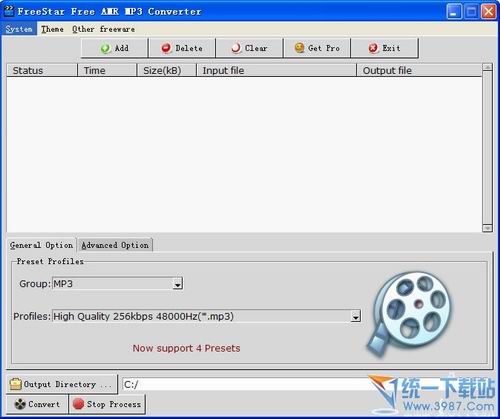Click the output path field showing C:/
Image resolution: width=500 pixels, height=419 pixels.
click(247, 384)
